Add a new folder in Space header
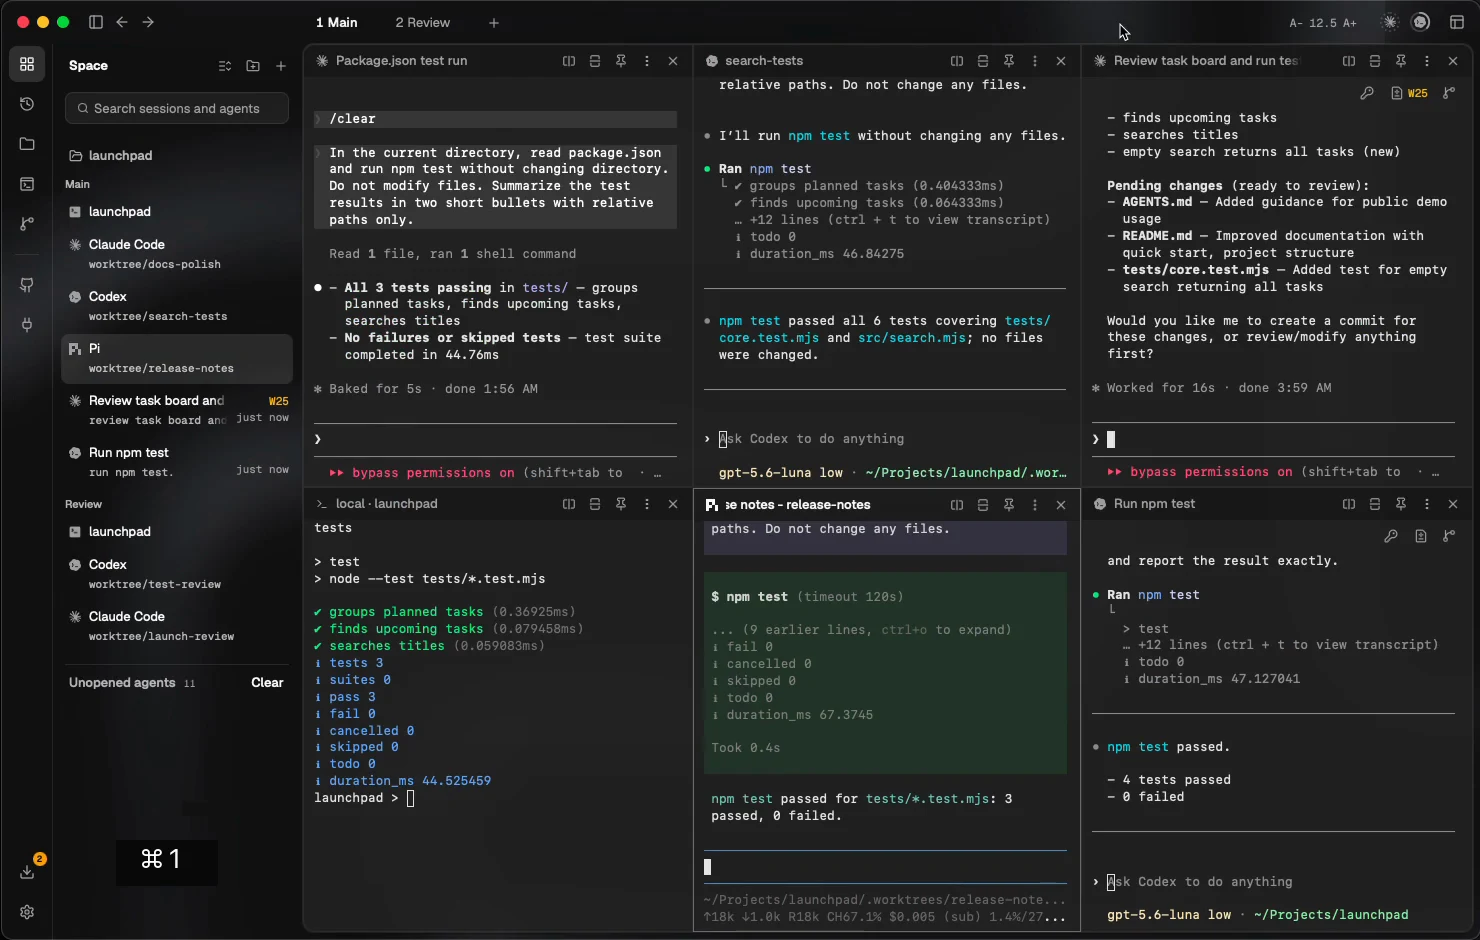1480x940 pixels. [x=253, y=66]
